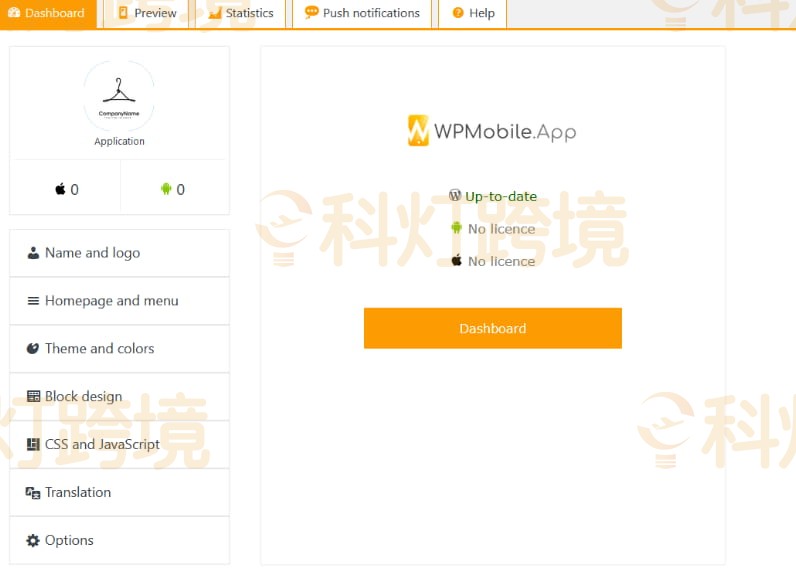Click the language icon beside Translation

(33, 493)
